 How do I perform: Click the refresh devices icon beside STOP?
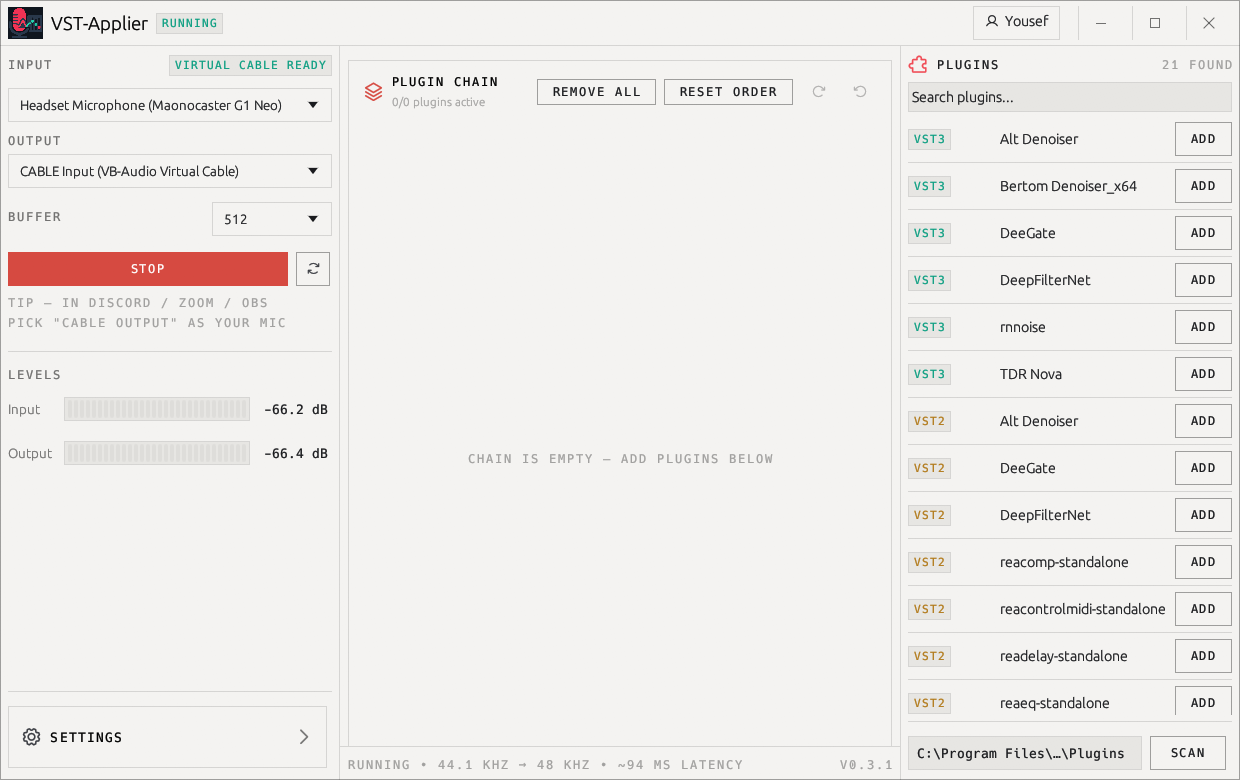pos(313,269)
